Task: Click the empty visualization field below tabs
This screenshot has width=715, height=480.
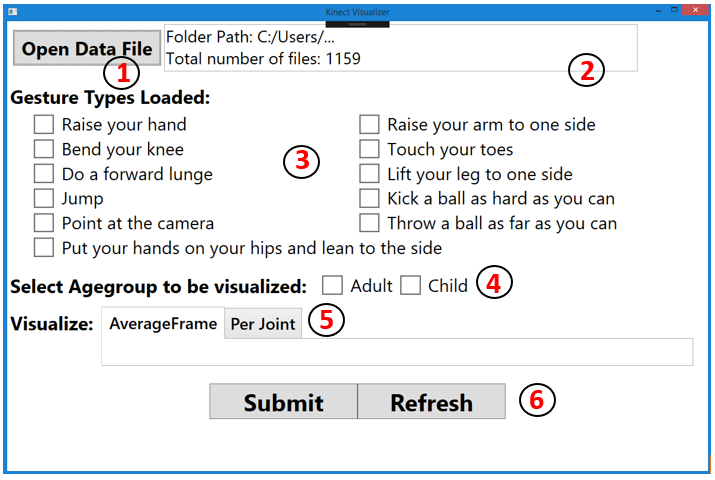Action: (x=397, y=353)
